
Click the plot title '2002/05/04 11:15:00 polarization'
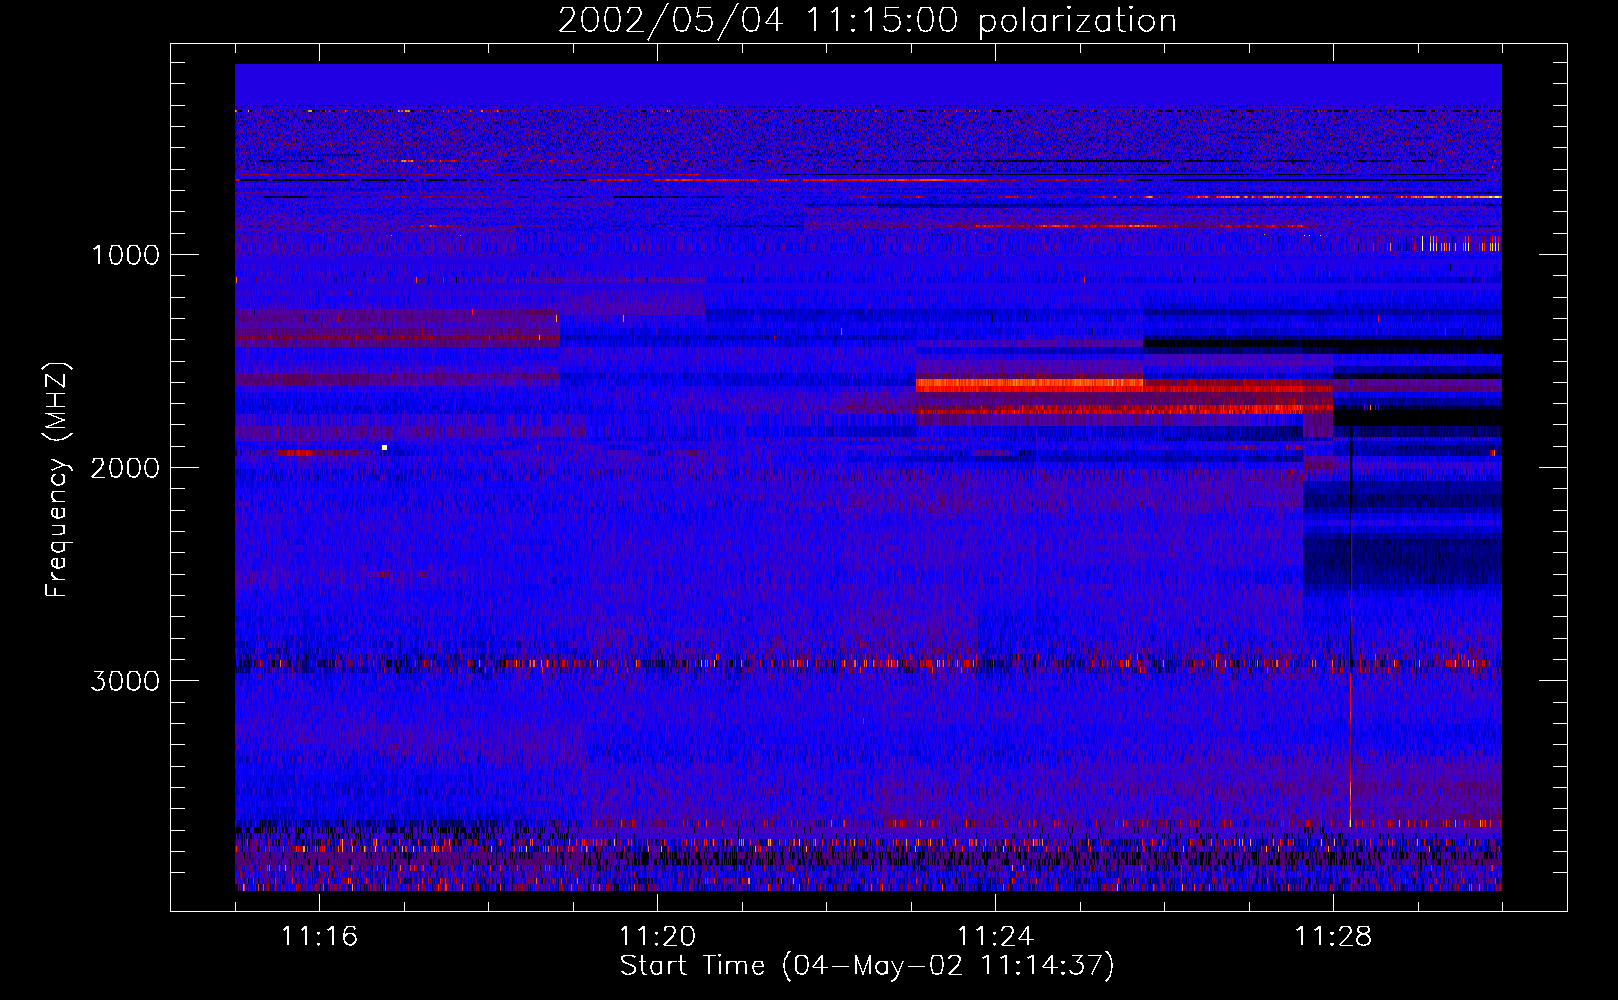[867, 21]
